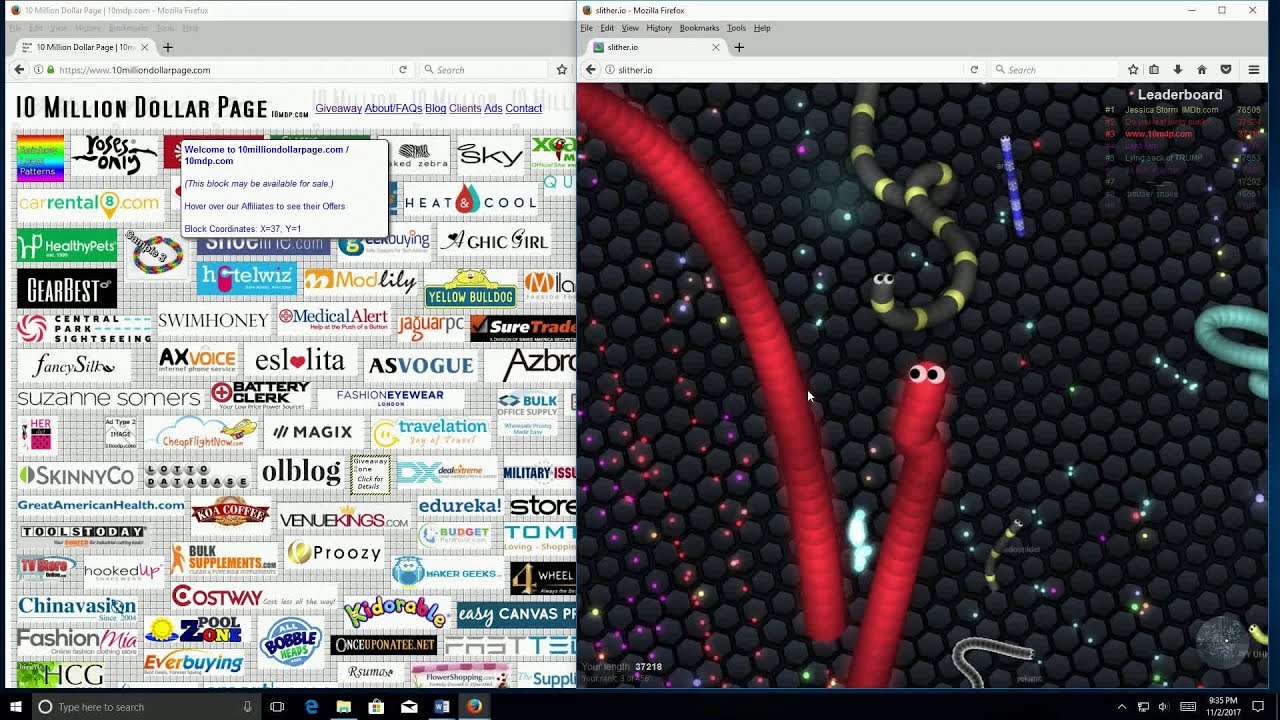Viewport: 1280px width, 720px height.
Task: Click the Rainbow Loom Patterns ad
Action: click(x=40, y=158)
